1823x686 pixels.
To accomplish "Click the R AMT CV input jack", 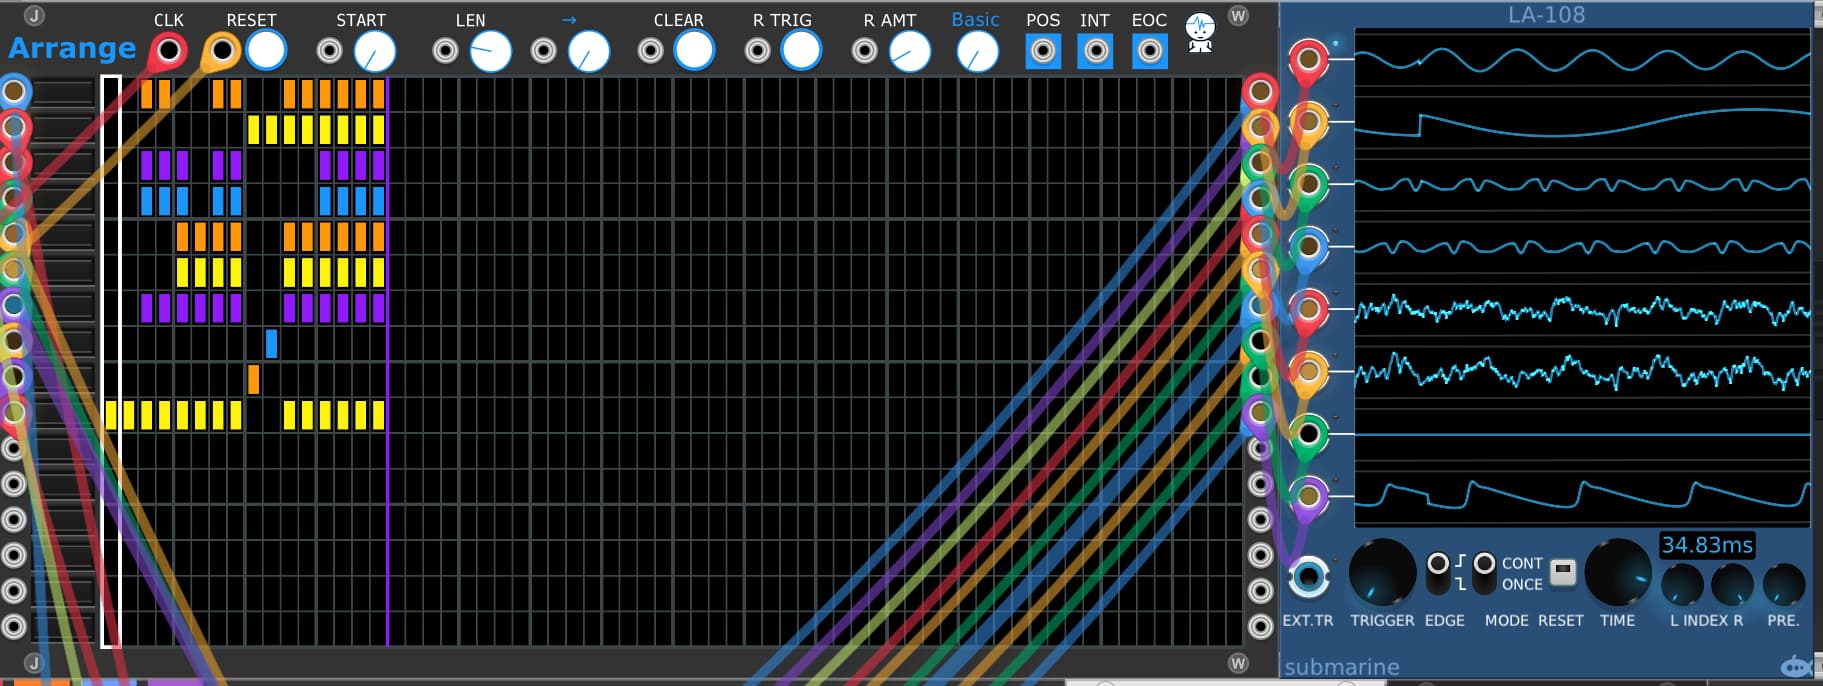I will tap(865, 50).
